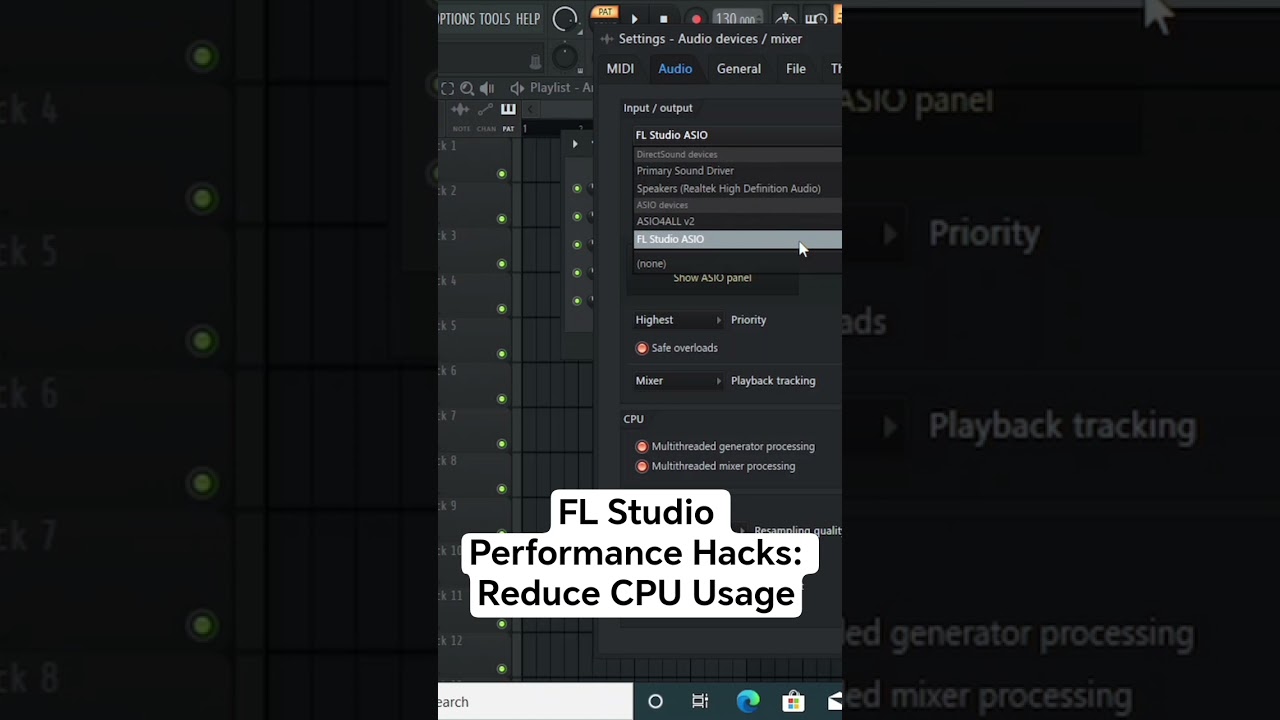Open Microsoft Store from the taskbar
Image resolution: width=1280 pixels, height=720 pixels.
793,702
